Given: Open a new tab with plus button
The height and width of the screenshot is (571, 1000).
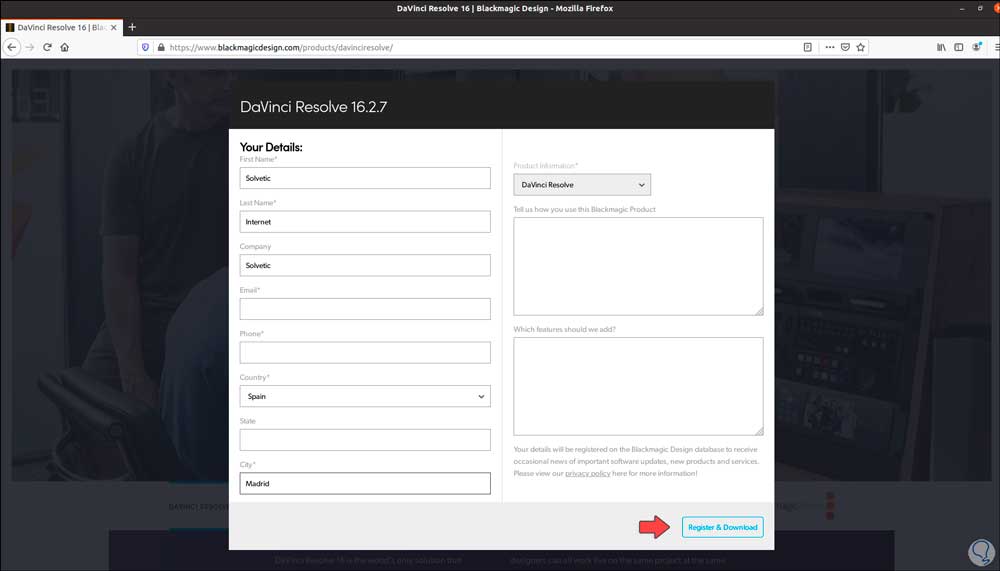Looking at the screenshot, I should [x=132, y=27].
